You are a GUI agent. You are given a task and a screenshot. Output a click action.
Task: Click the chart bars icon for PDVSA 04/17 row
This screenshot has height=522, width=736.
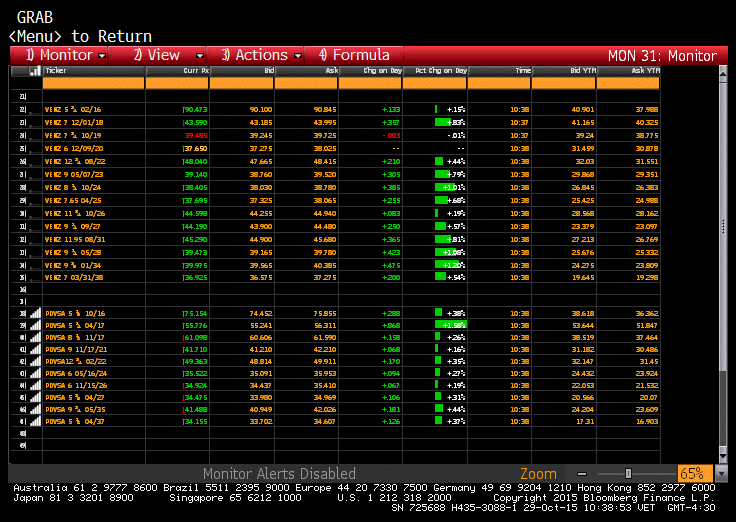pyautogui.click(x=35, y=325)
